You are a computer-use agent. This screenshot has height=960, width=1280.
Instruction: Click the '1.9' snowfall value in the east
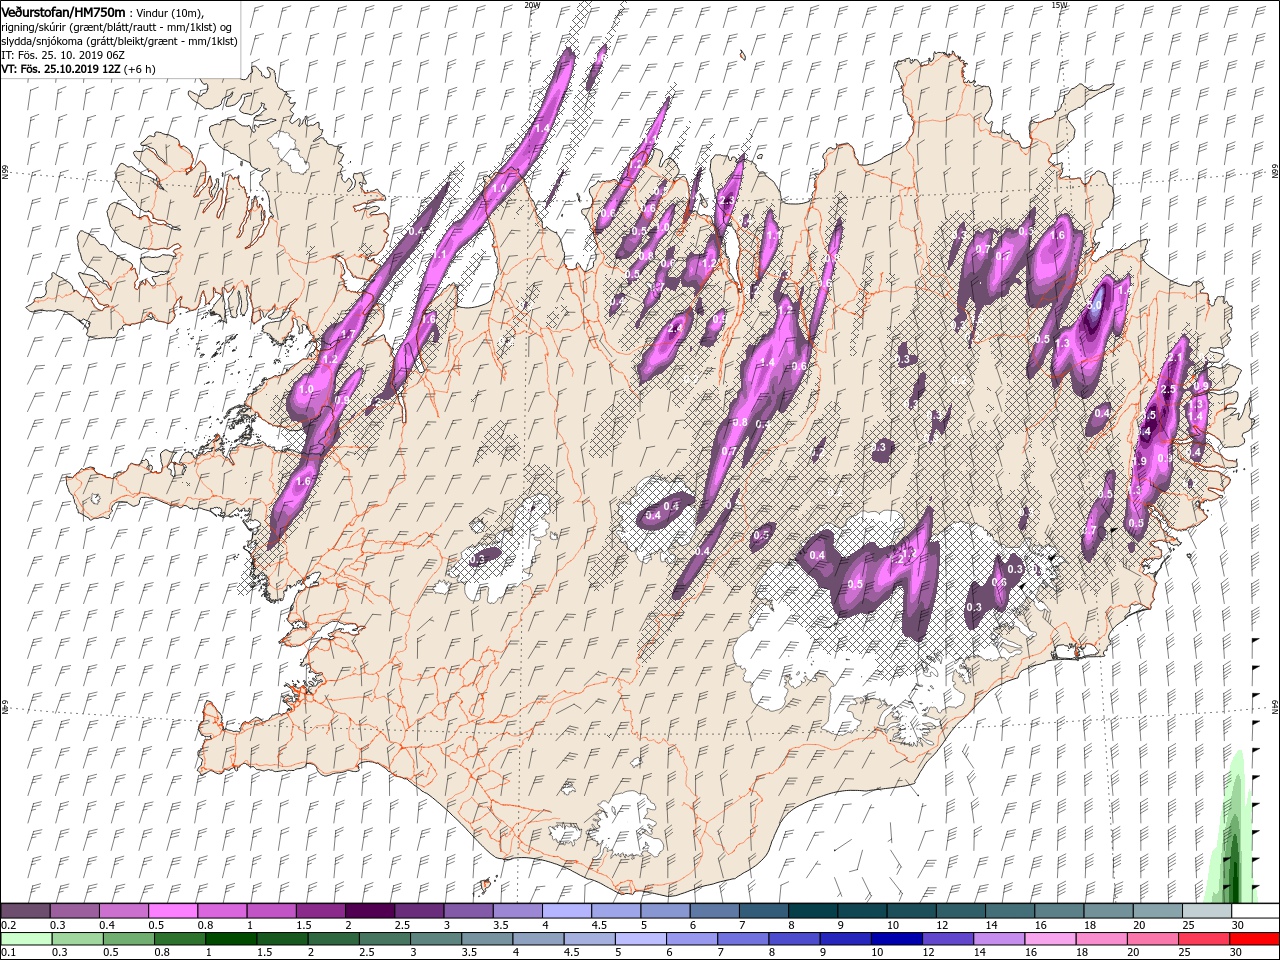(x=1139, y=461)
